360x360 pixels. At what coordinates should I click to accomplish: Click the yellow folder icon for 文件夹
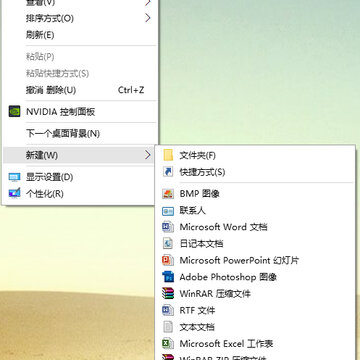(168, 155)
